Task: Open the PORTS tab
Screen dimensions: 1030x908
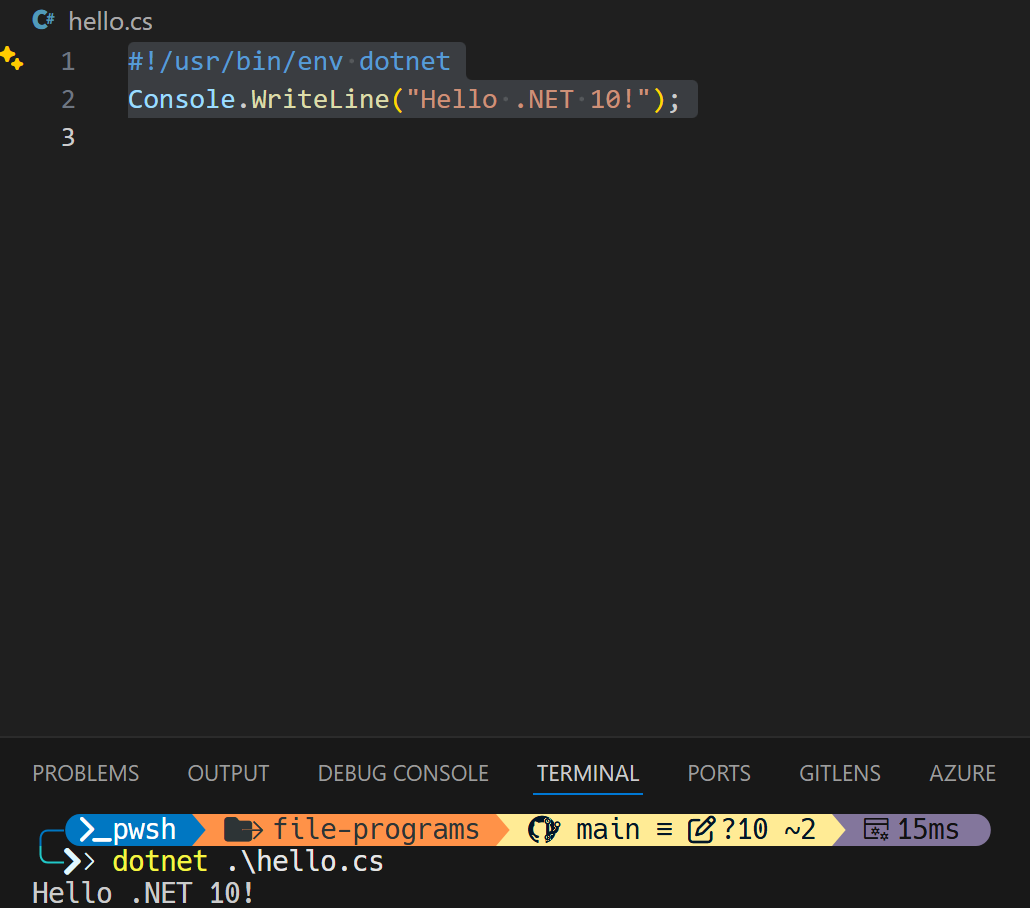Action: (718, 773)
